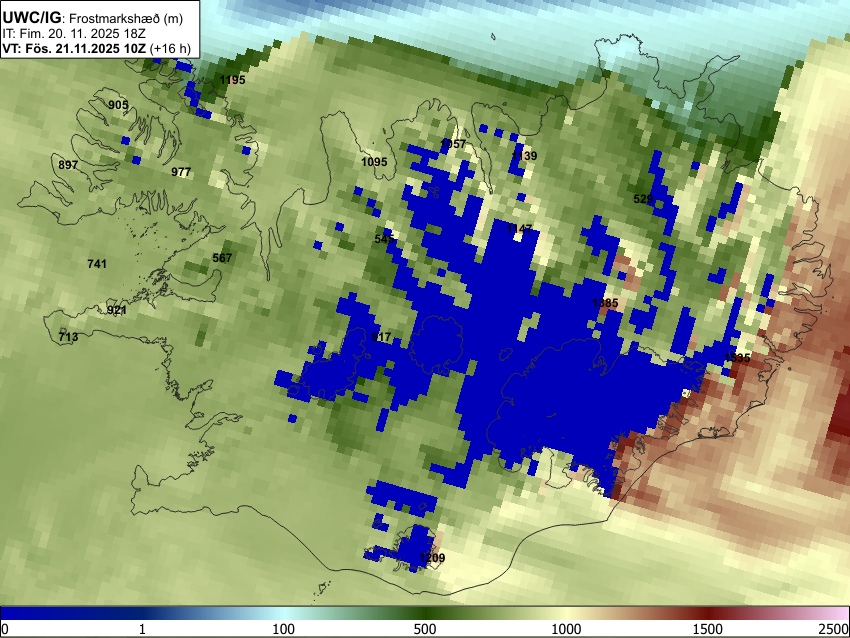Click the 0 tick on the color scale
The height and width of the screenshot is (638, 850).
pyautogui.click(x=5, y=629)
